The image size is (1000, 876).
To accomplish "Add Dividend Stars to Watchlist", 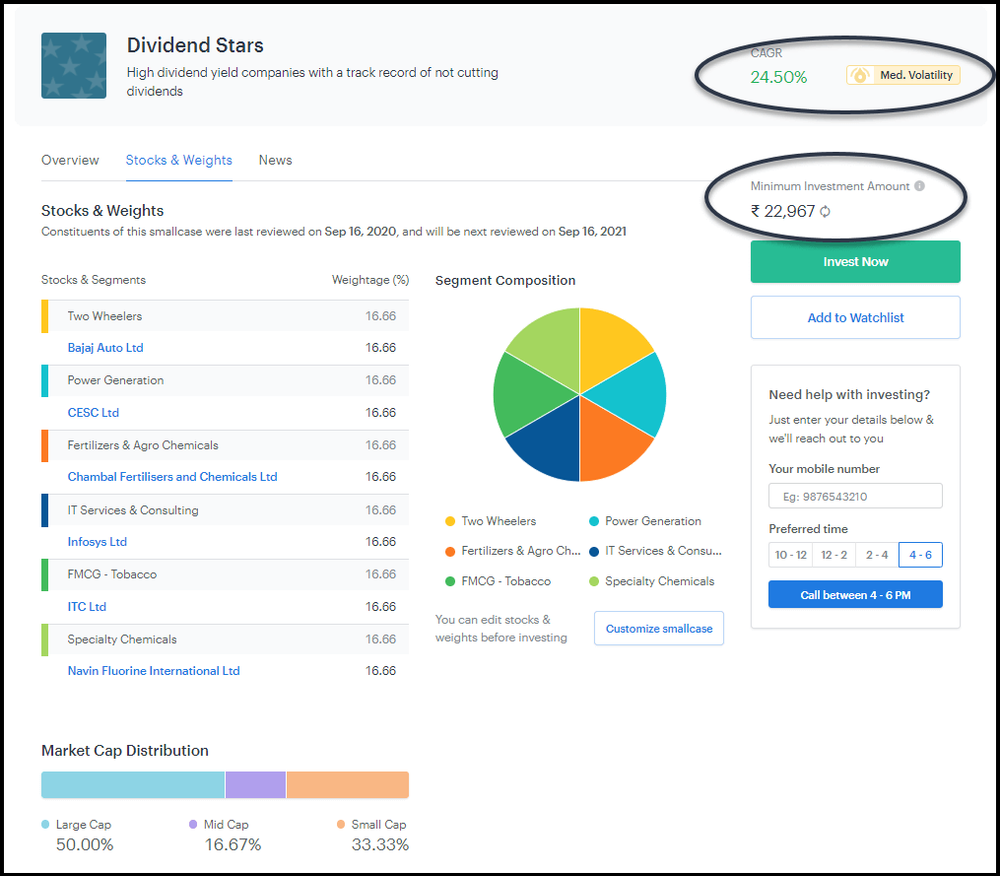I will pos(855,317).
